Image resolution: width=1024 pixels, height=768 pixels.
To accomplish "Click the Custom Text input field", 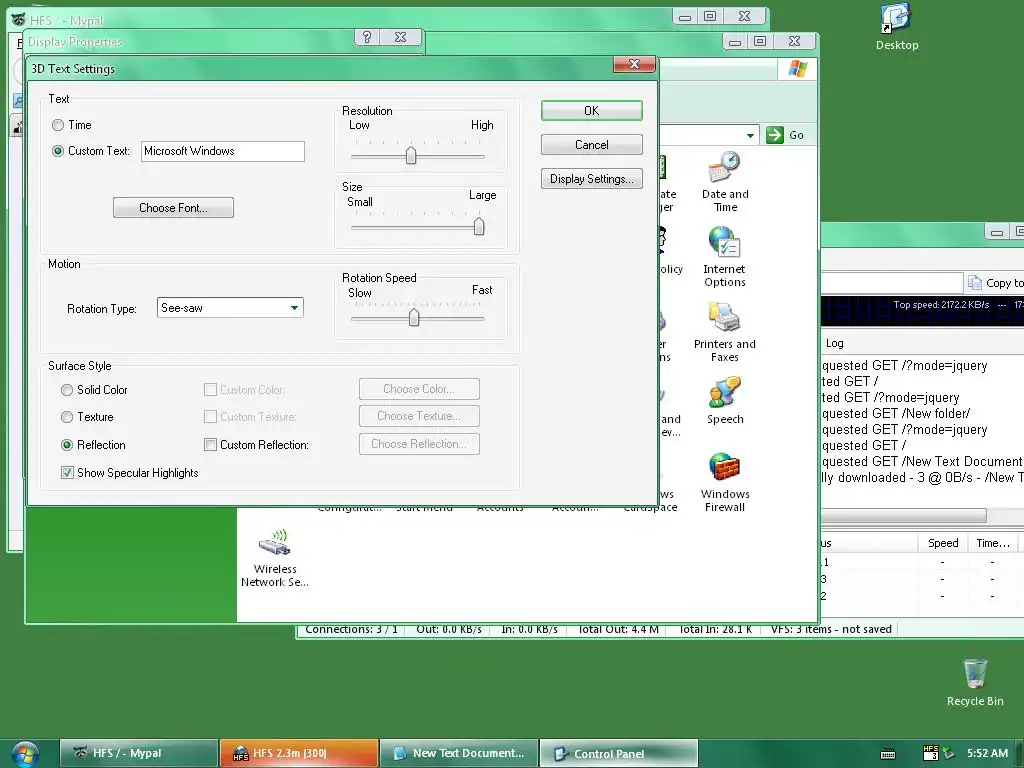I will pyautogui.click(x=223, y=151).
